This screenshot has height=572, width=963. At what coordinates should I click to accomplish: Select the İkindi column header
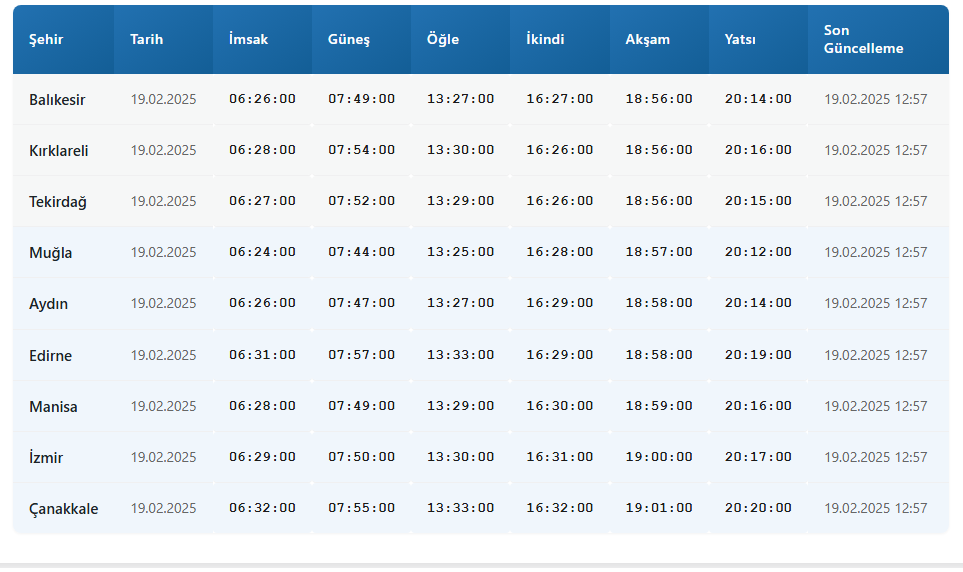pos(545,39)
